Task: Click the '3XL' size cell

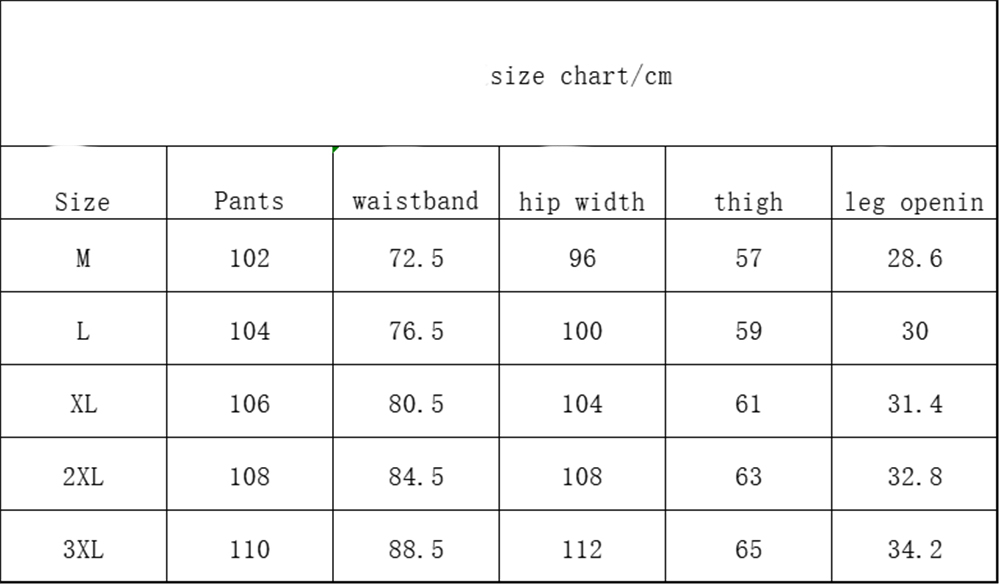Action: 83,549
